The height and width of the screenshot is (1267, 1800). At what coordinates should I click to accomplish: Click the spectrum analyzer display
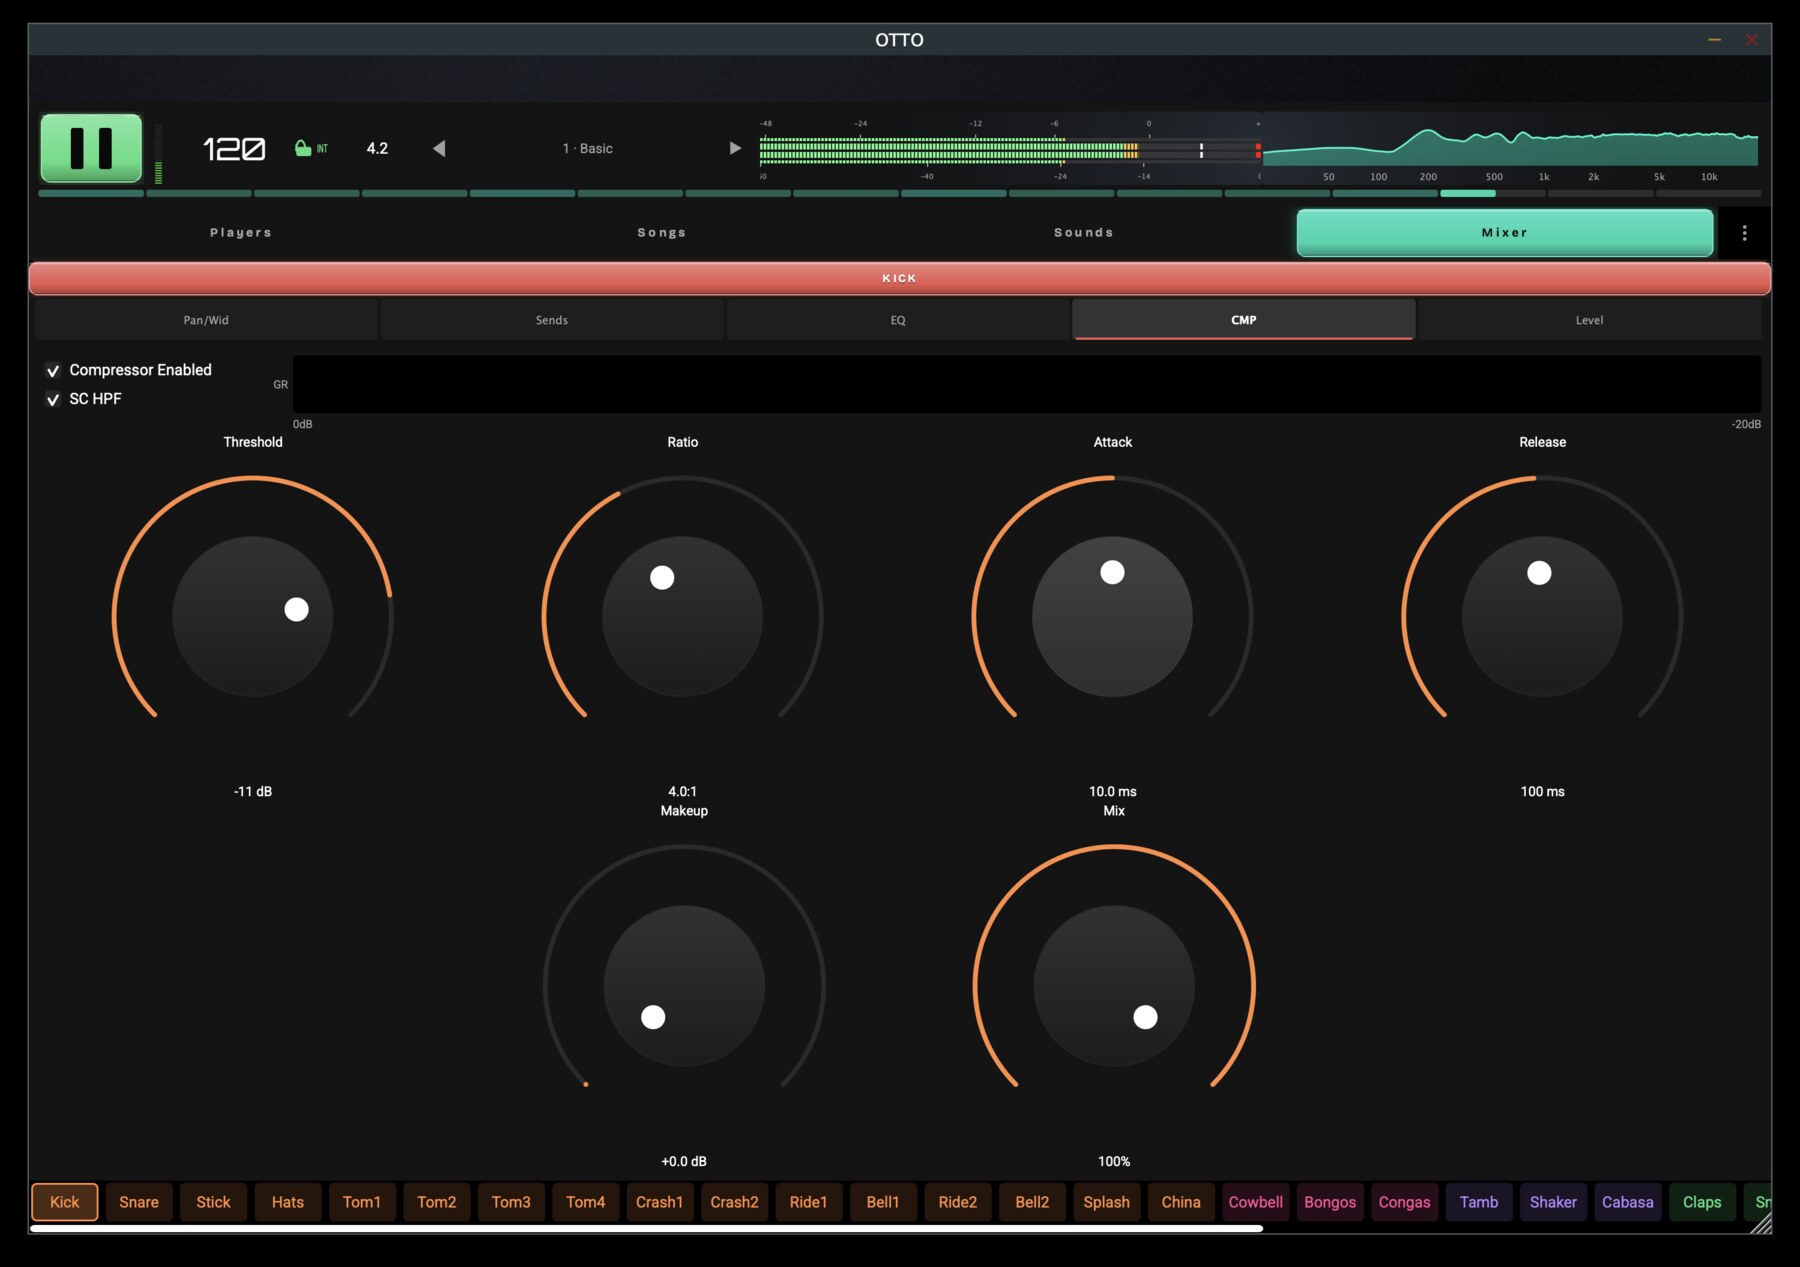tap(1510, 146)
